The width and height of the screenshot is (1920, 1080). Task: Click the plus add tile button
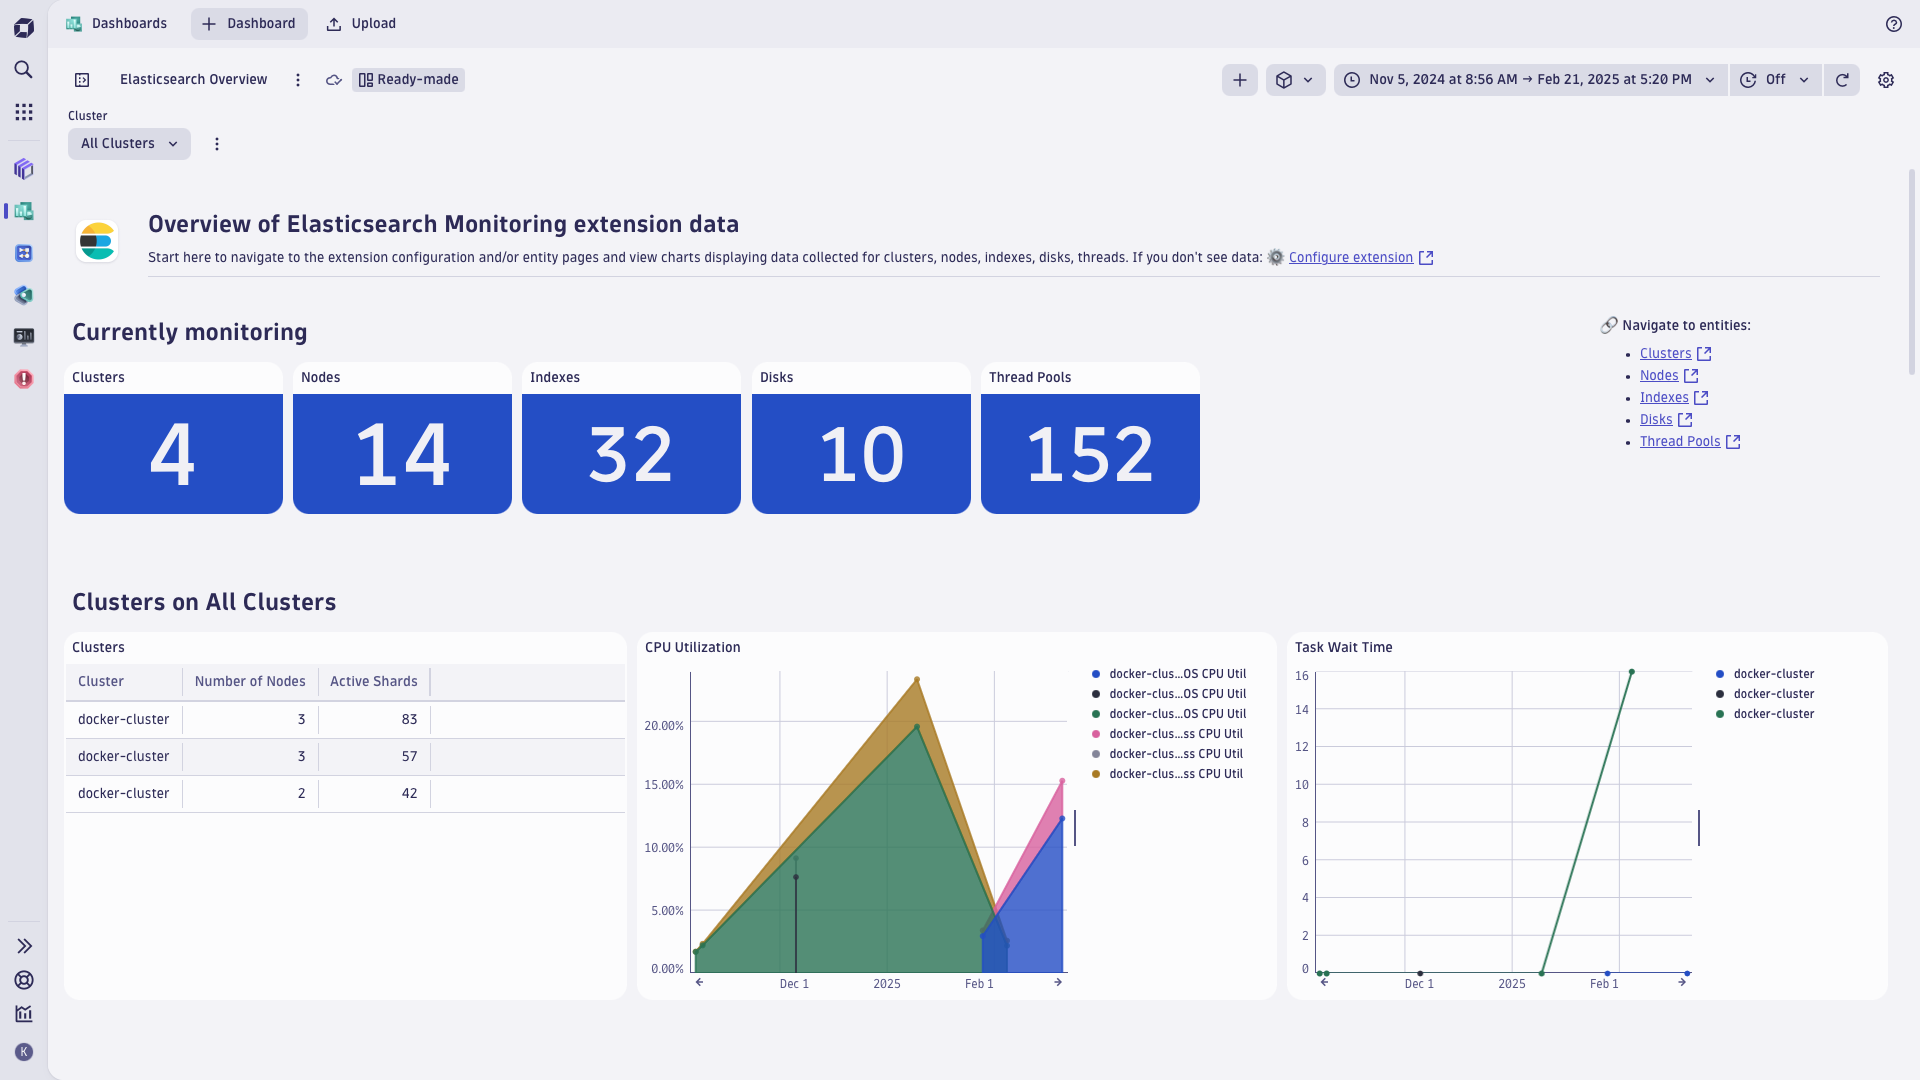click(x=1240, y=80)
